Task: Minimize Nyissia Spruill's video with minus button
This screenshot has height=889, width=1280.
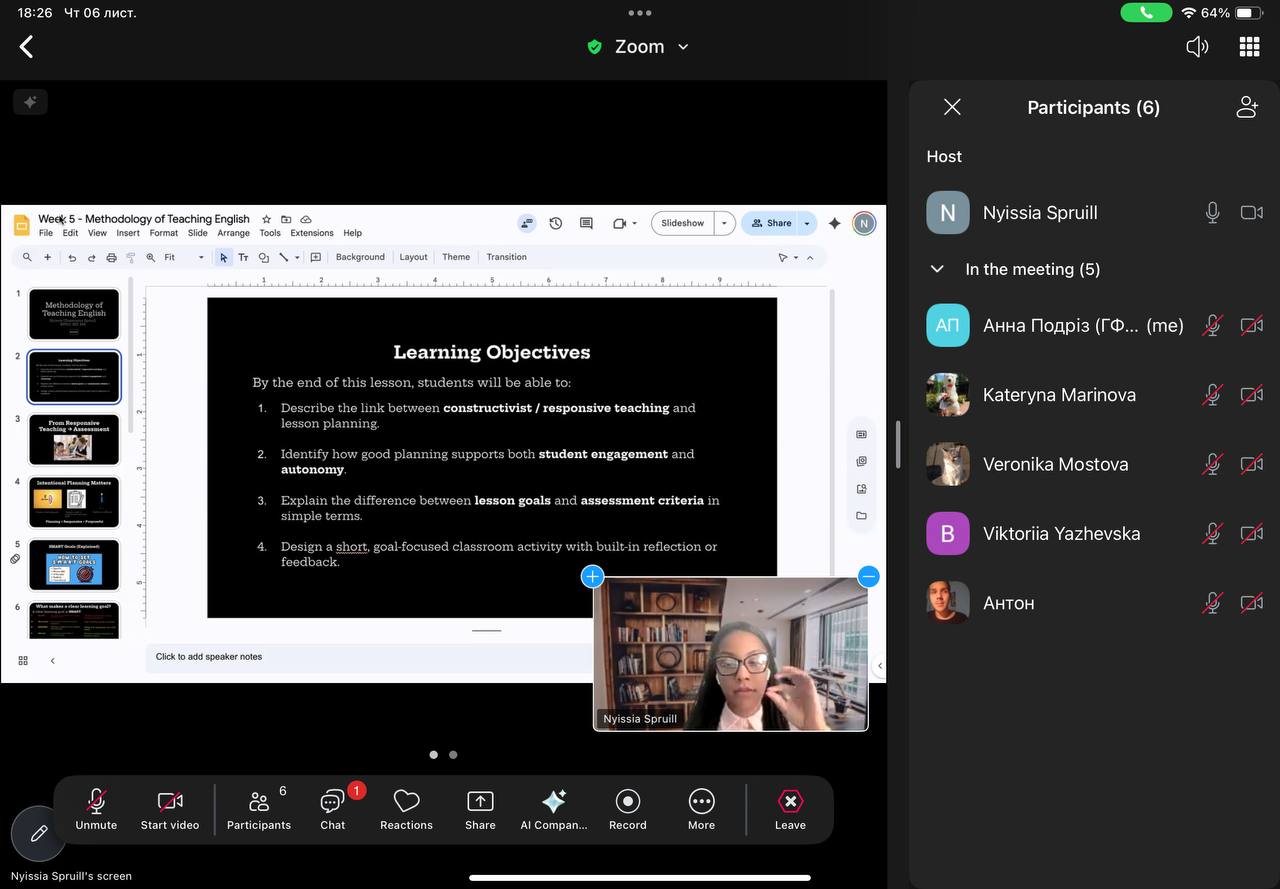Action: 868,576
